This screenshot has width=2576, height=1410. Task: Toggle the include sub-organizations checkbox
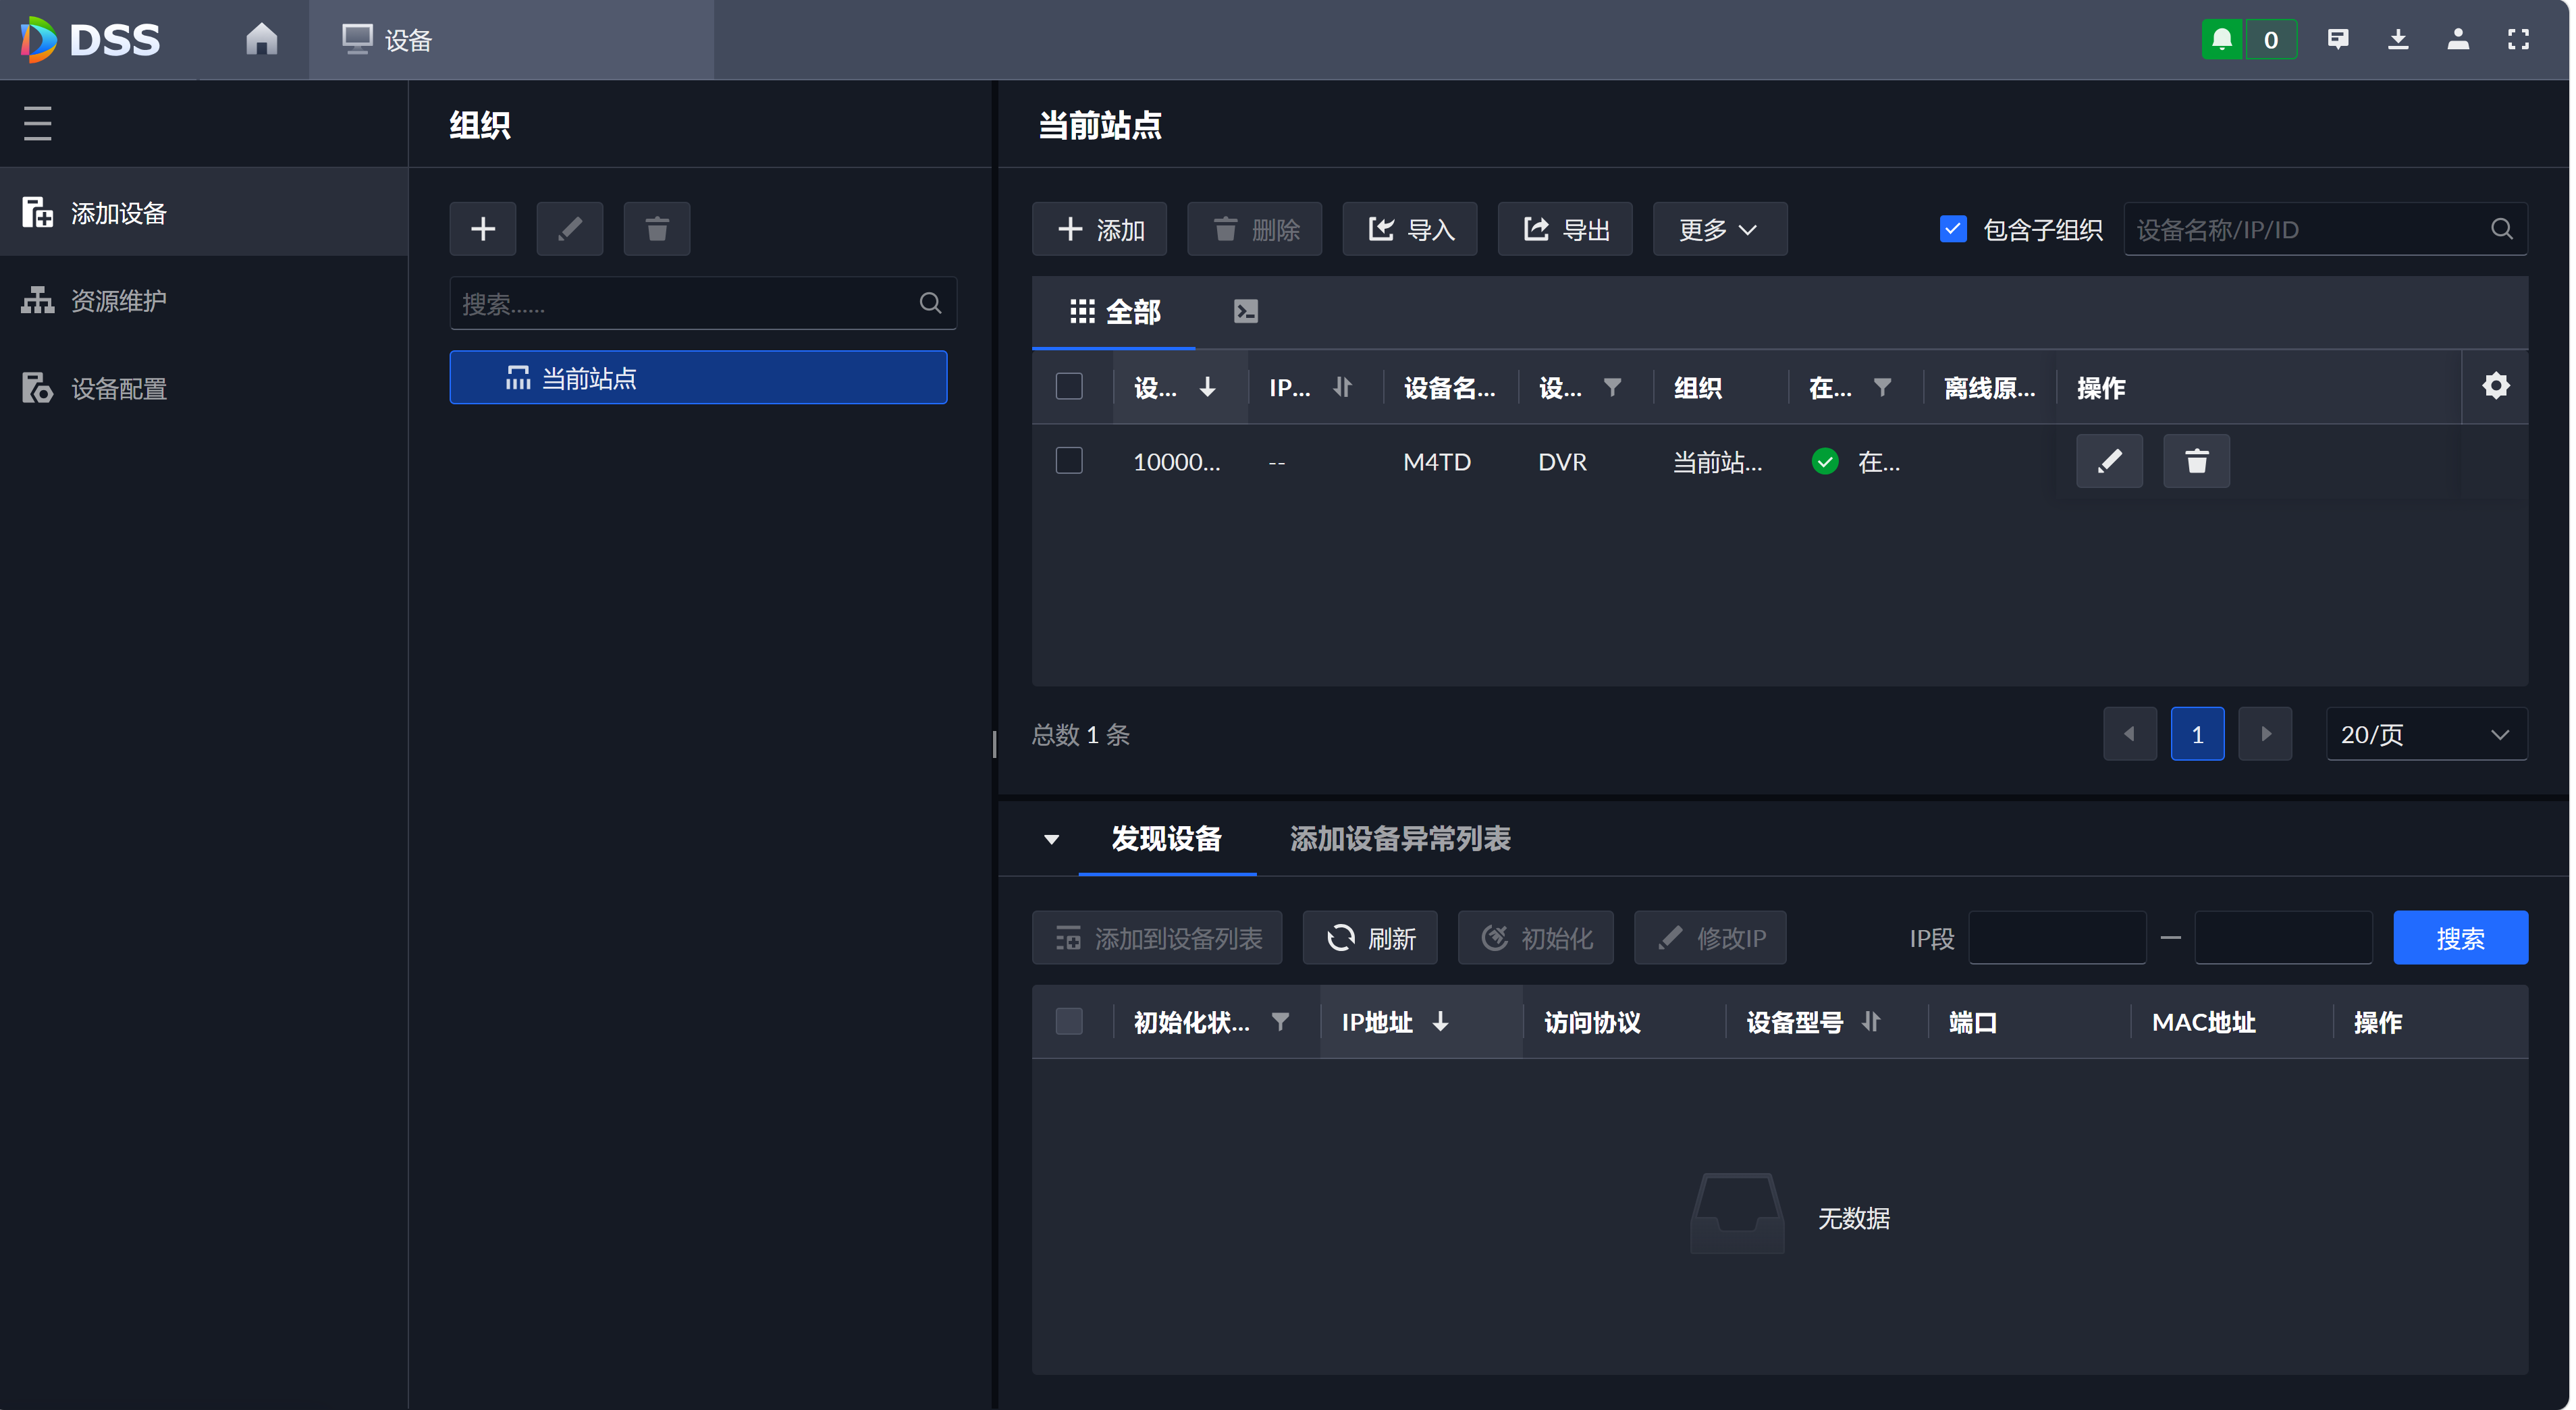pyautogui.click(x=1953, y=229)
